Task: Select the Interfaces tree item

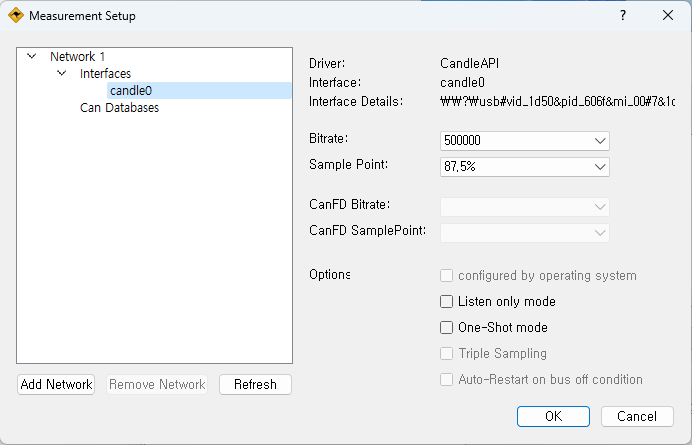Action: coord(105,73)
